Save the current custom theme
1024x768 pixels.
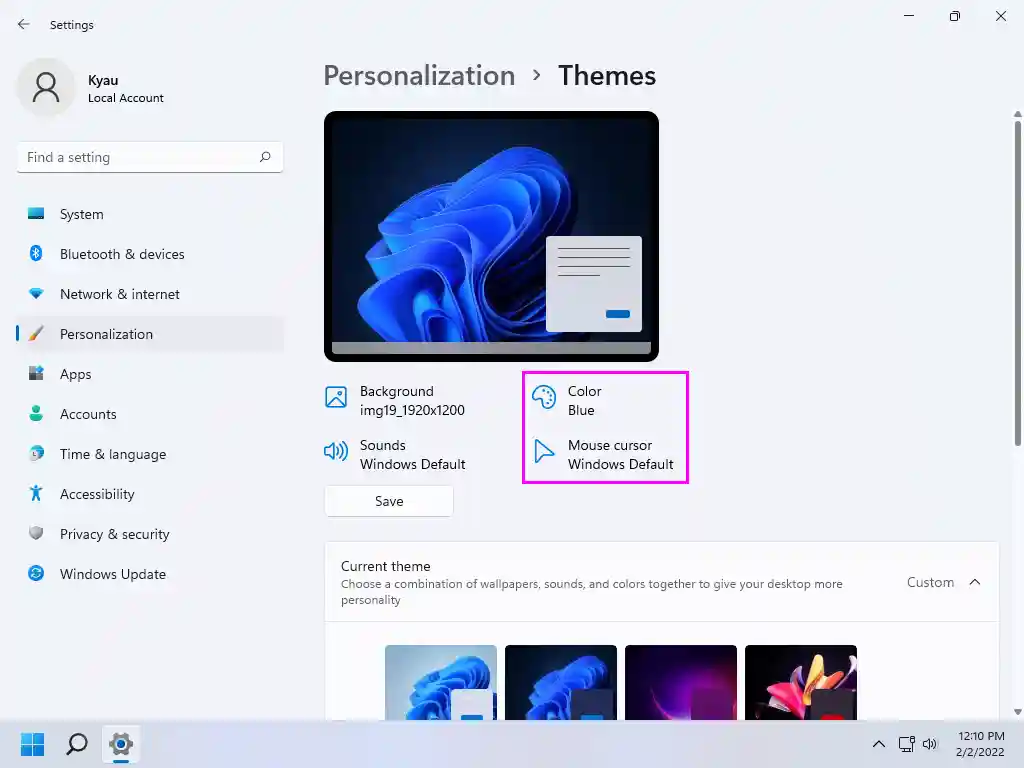(389, 501)
